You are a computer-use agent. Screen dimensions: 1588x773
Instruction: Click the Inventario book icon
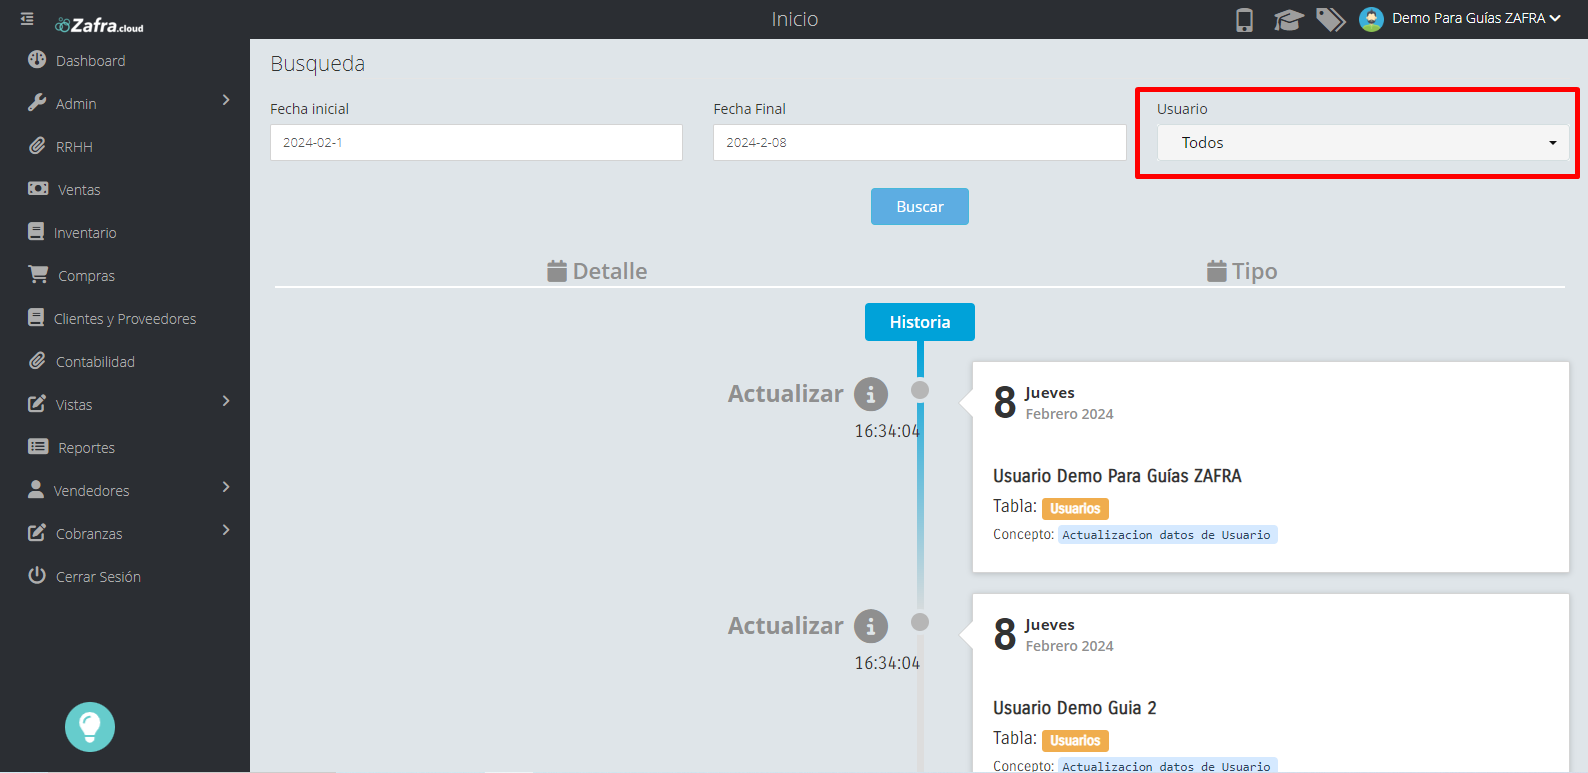tap(36, 231)
